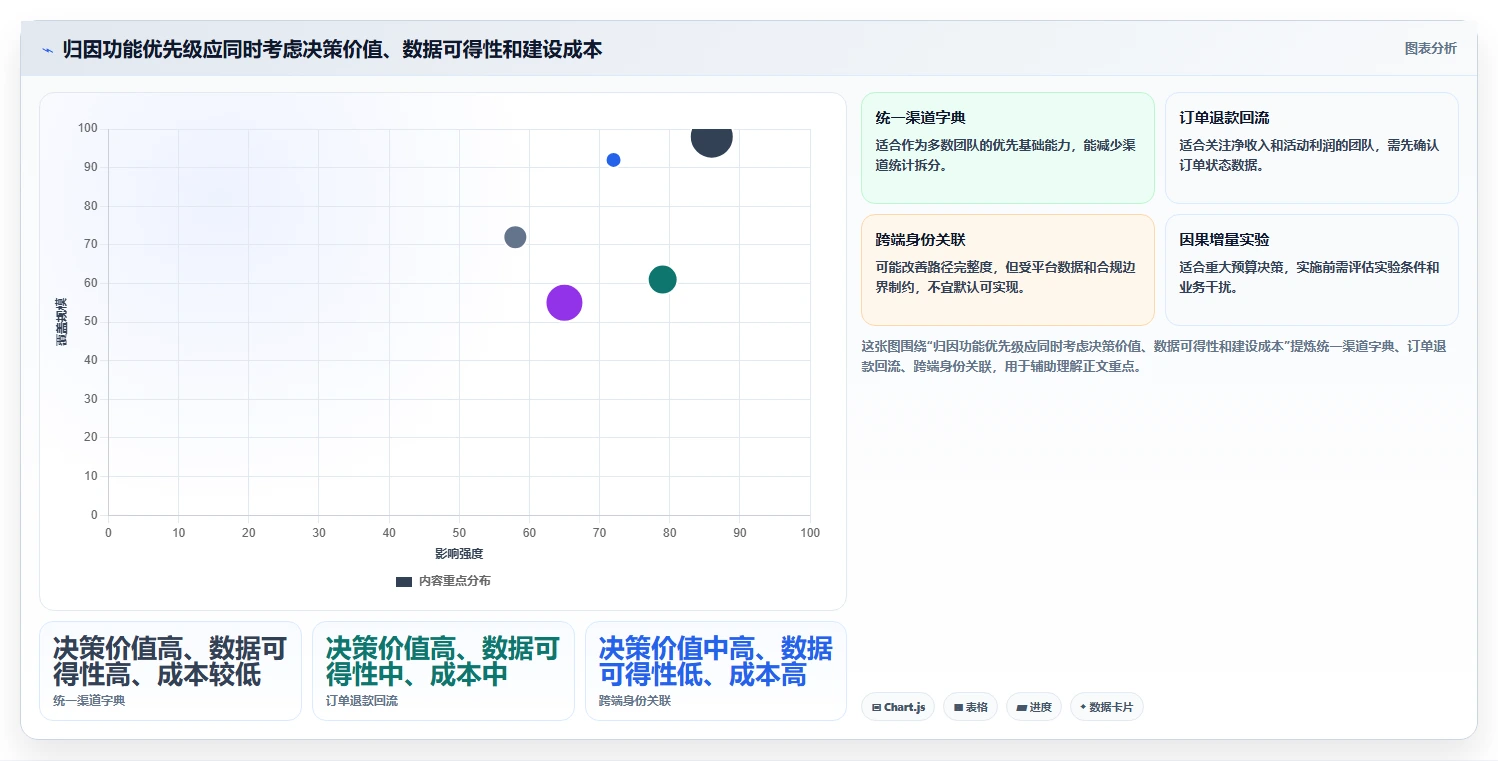
Task: Click the 订单退款回流 caption under the green stat
Action: (x=362, y=701)
